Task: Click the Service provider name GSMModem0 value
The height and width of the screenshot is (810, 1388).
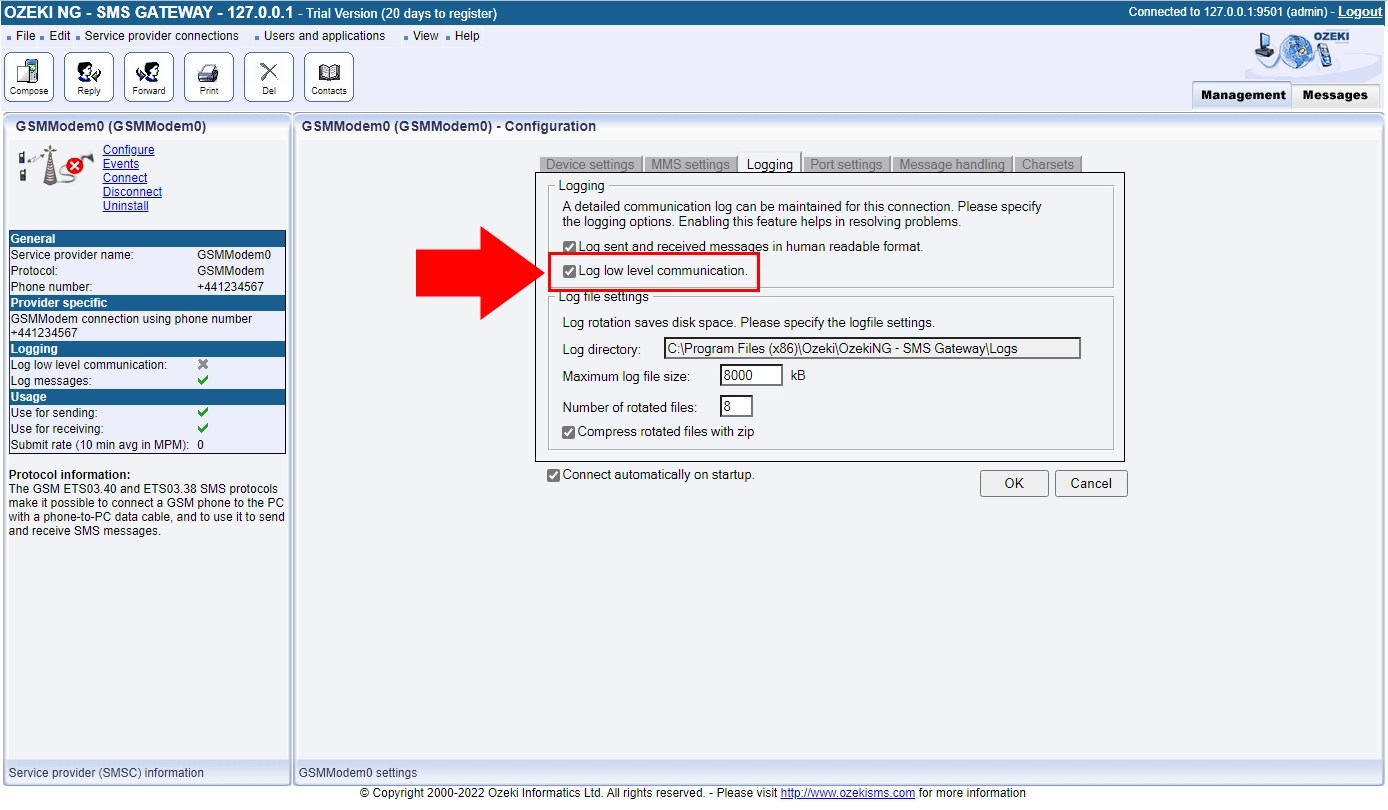Action: 234,255
